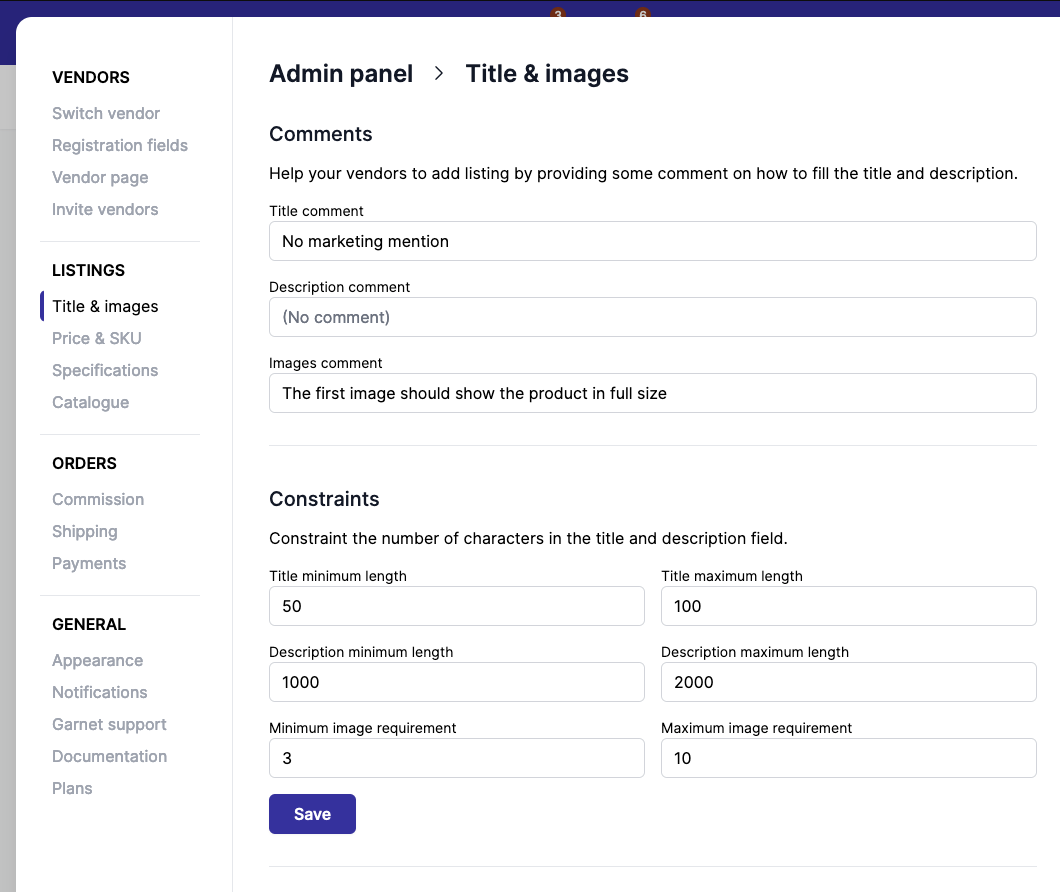The height and width of the screenshot is (892, 1060).
Task: Click the Save button
Action: coord(312,814)
